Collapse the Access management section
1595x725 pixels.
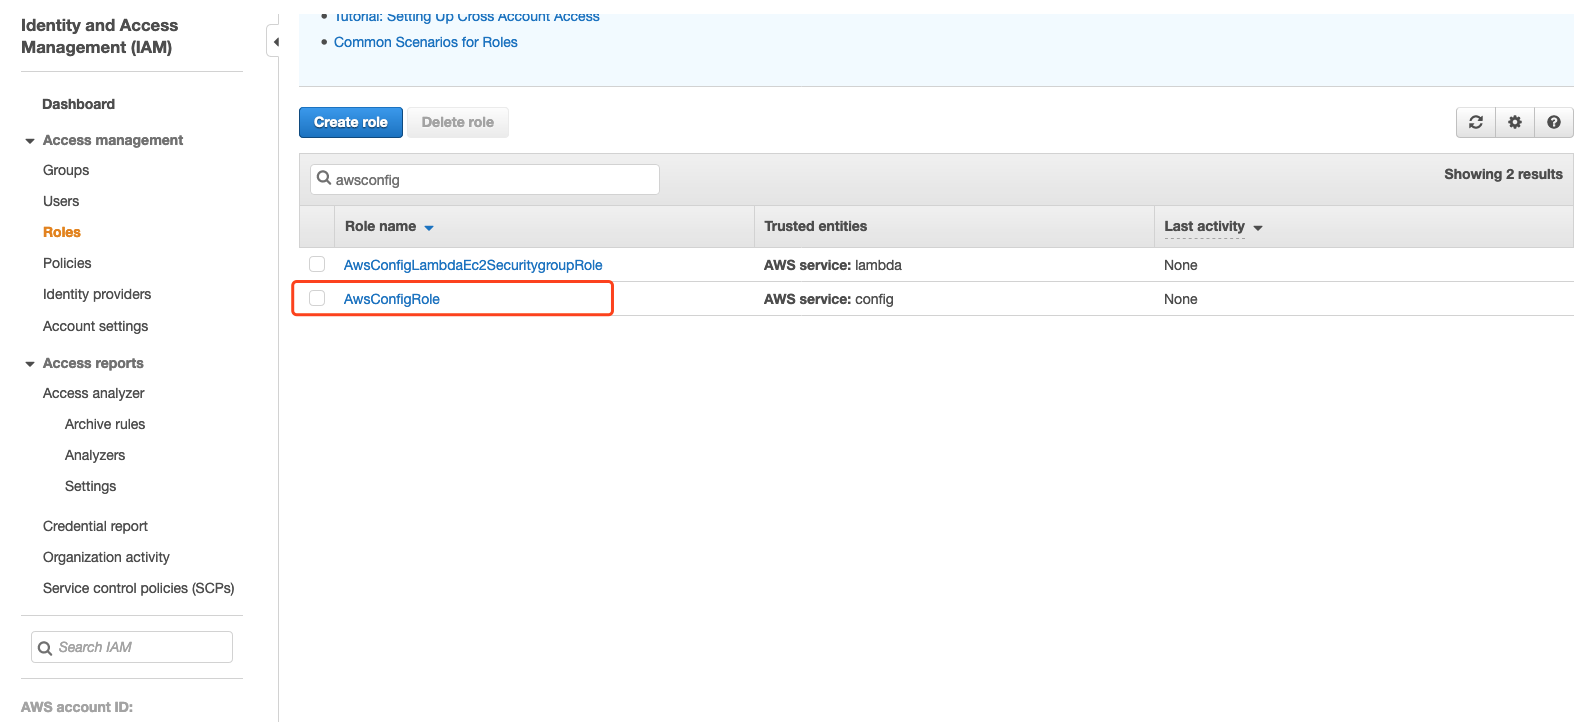(30, 141)
